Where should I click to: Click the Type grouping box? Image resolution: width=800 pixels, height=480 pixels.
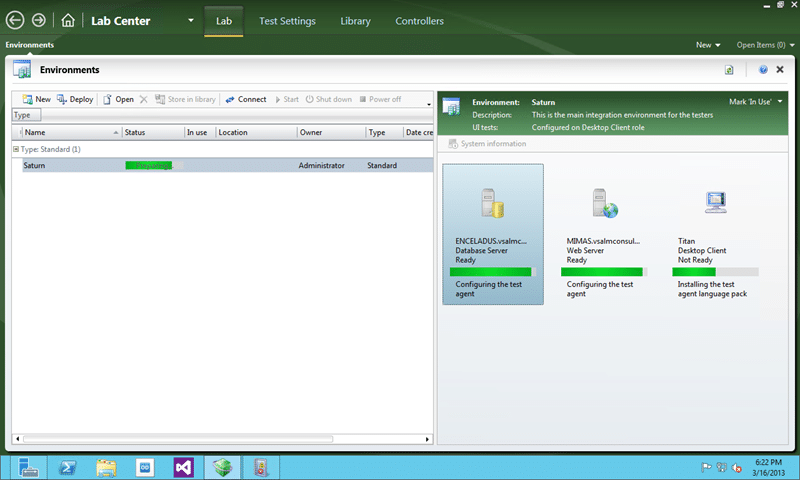(27, 115)
